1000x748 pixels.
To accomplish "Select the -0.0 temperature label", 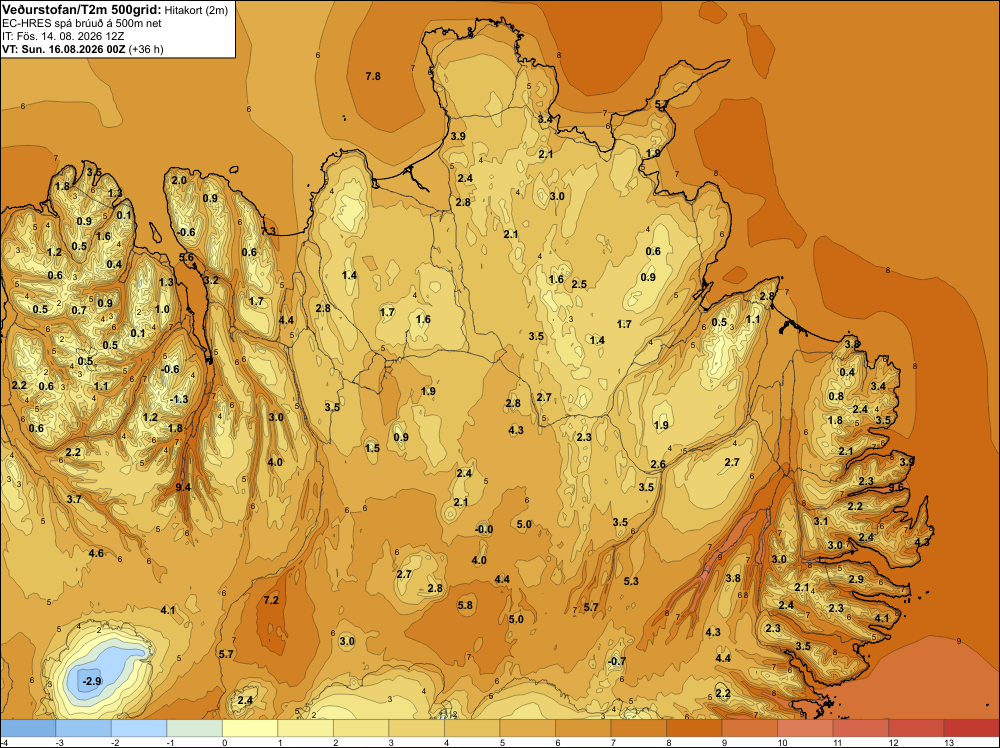I will pos(484,529).
